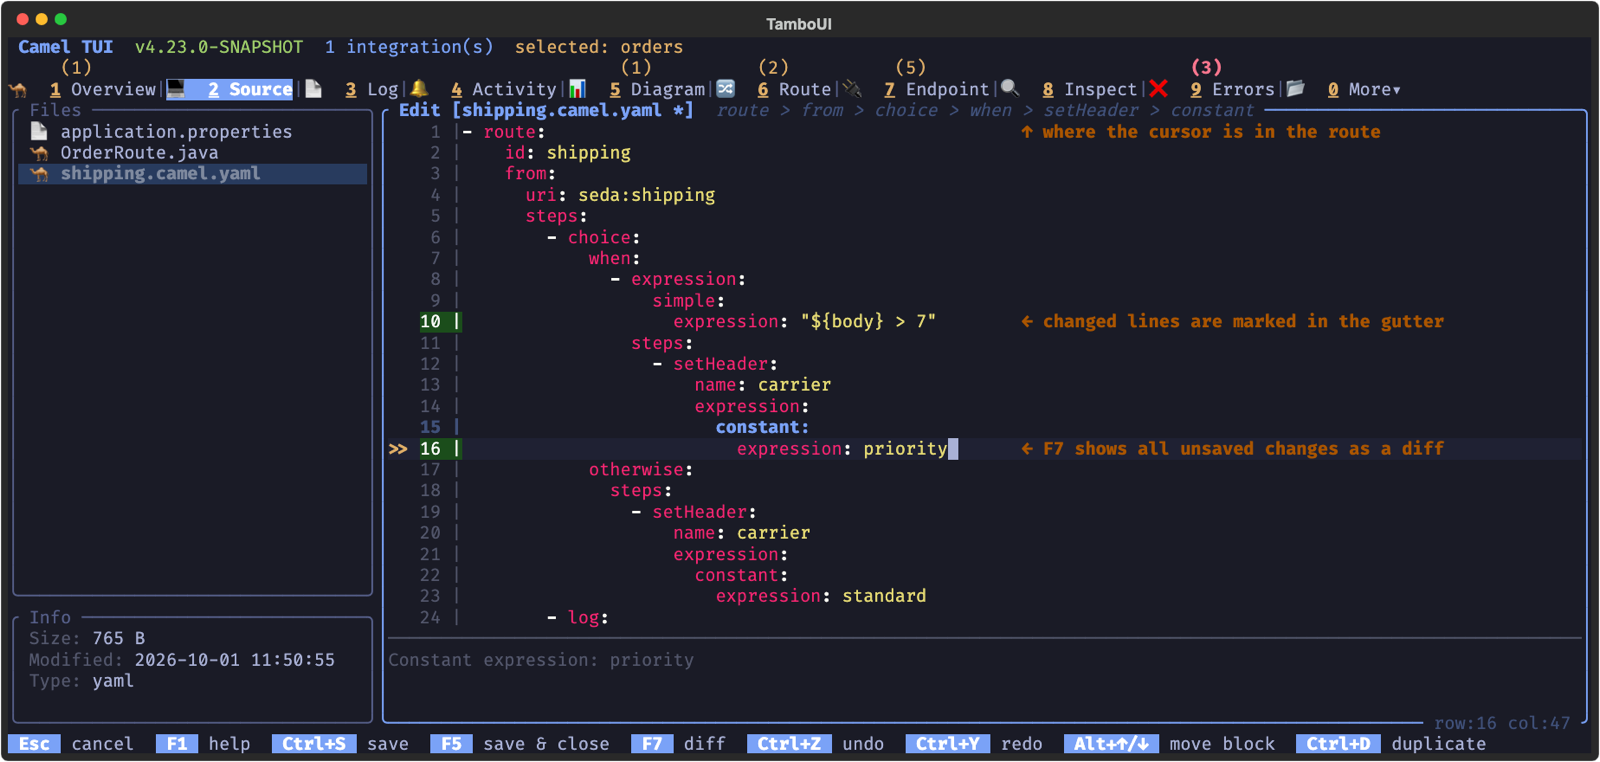
Task: Click the page icon before Log
Action: point(314,89)
